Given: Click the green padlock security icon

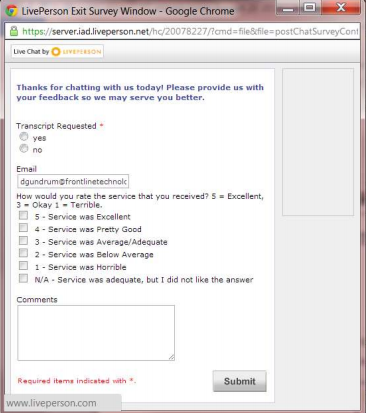Looking at the screenshot, I should (14, 31).
